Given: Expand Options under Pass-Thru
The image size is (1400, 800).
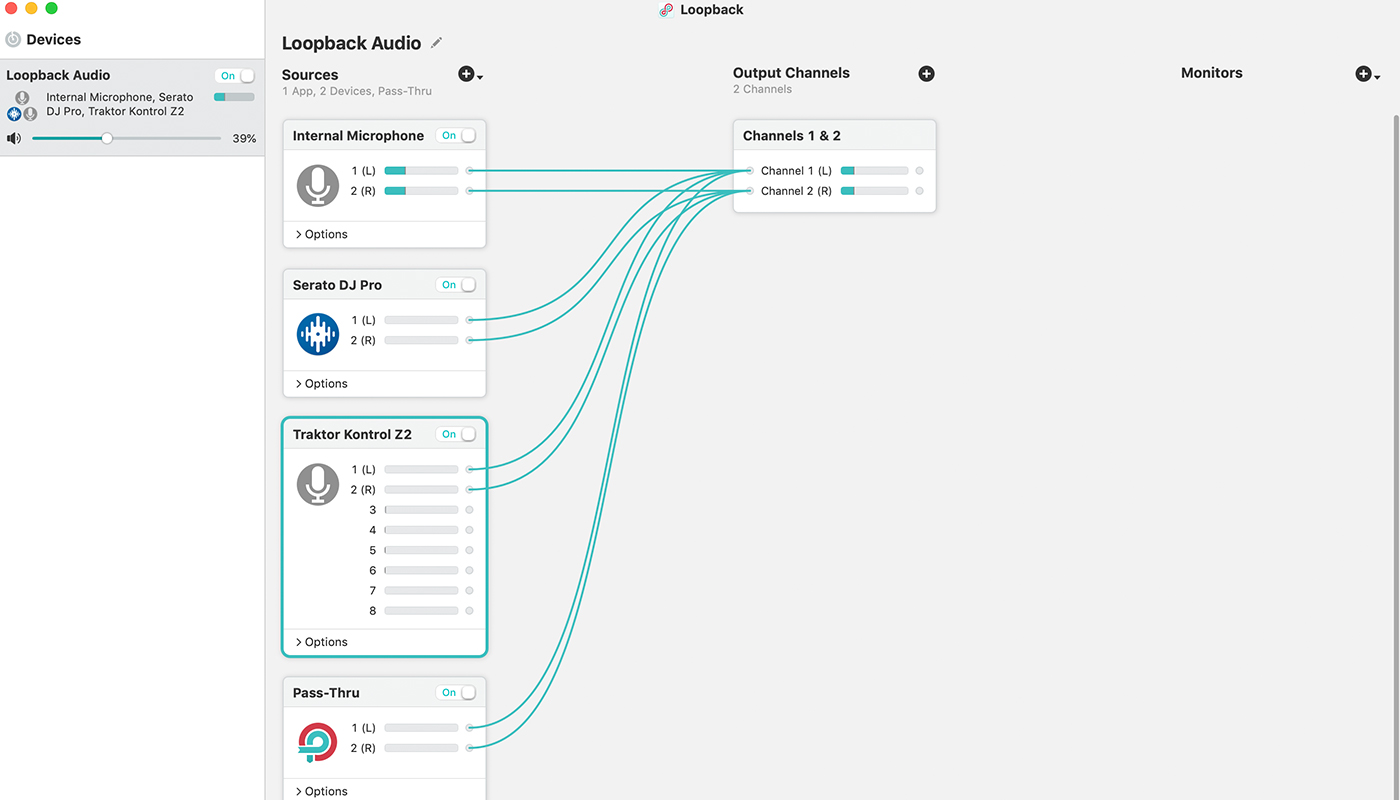Looking at the screenshot, I should click(x=321, y=791).
